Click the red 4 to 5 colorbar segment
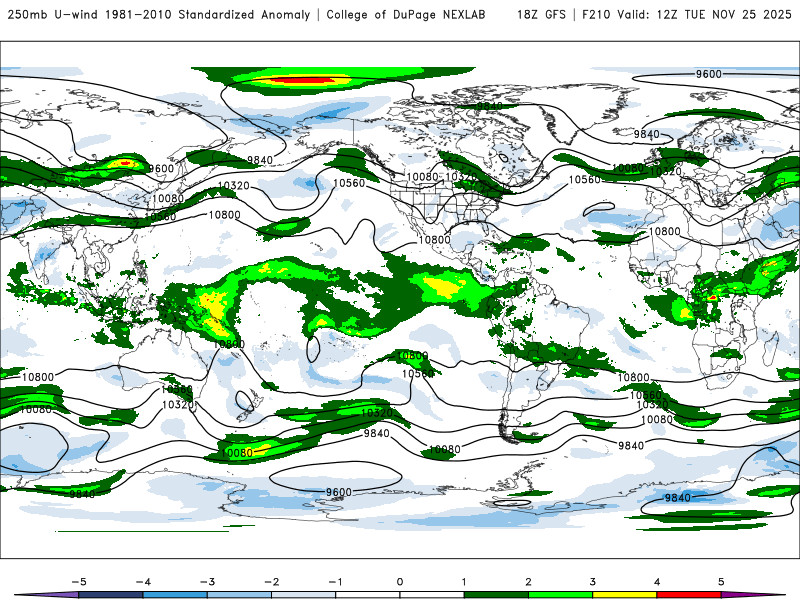This screenshot has height=600, width=800. [x=689, y=595]
